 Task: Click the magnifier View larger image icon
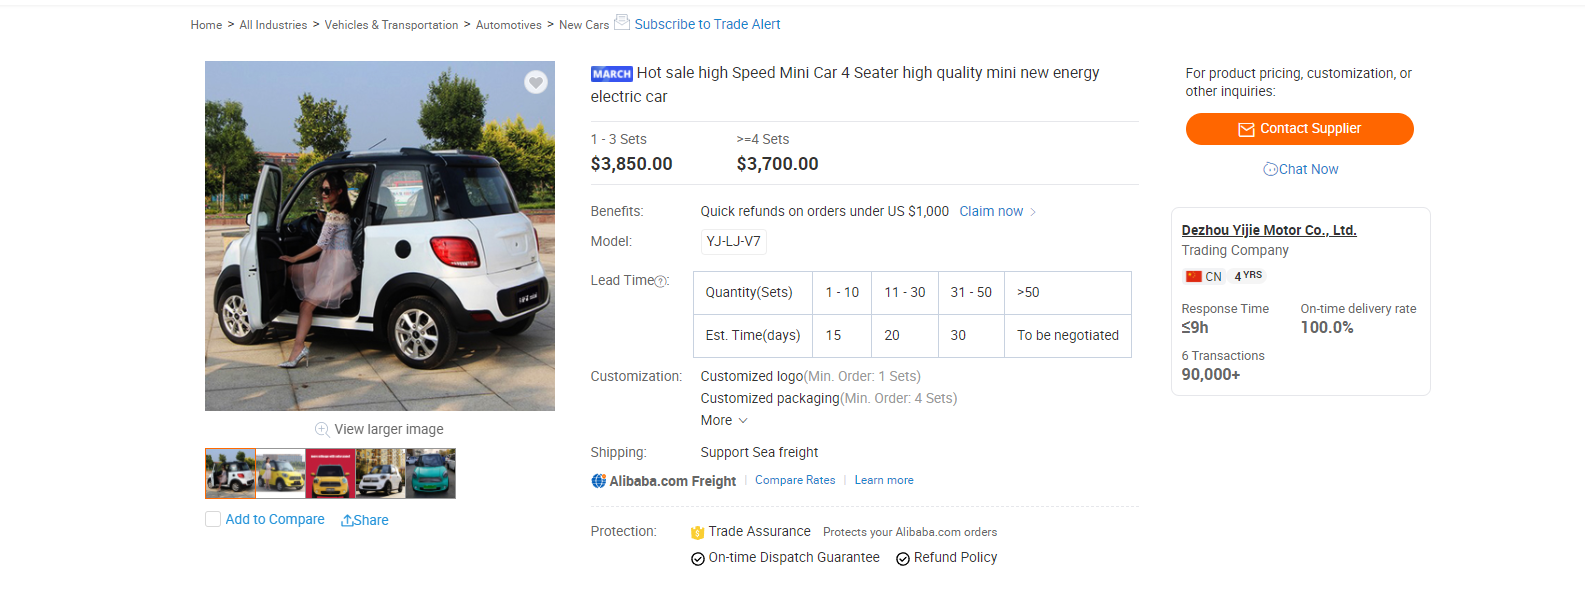pos(322,429)
